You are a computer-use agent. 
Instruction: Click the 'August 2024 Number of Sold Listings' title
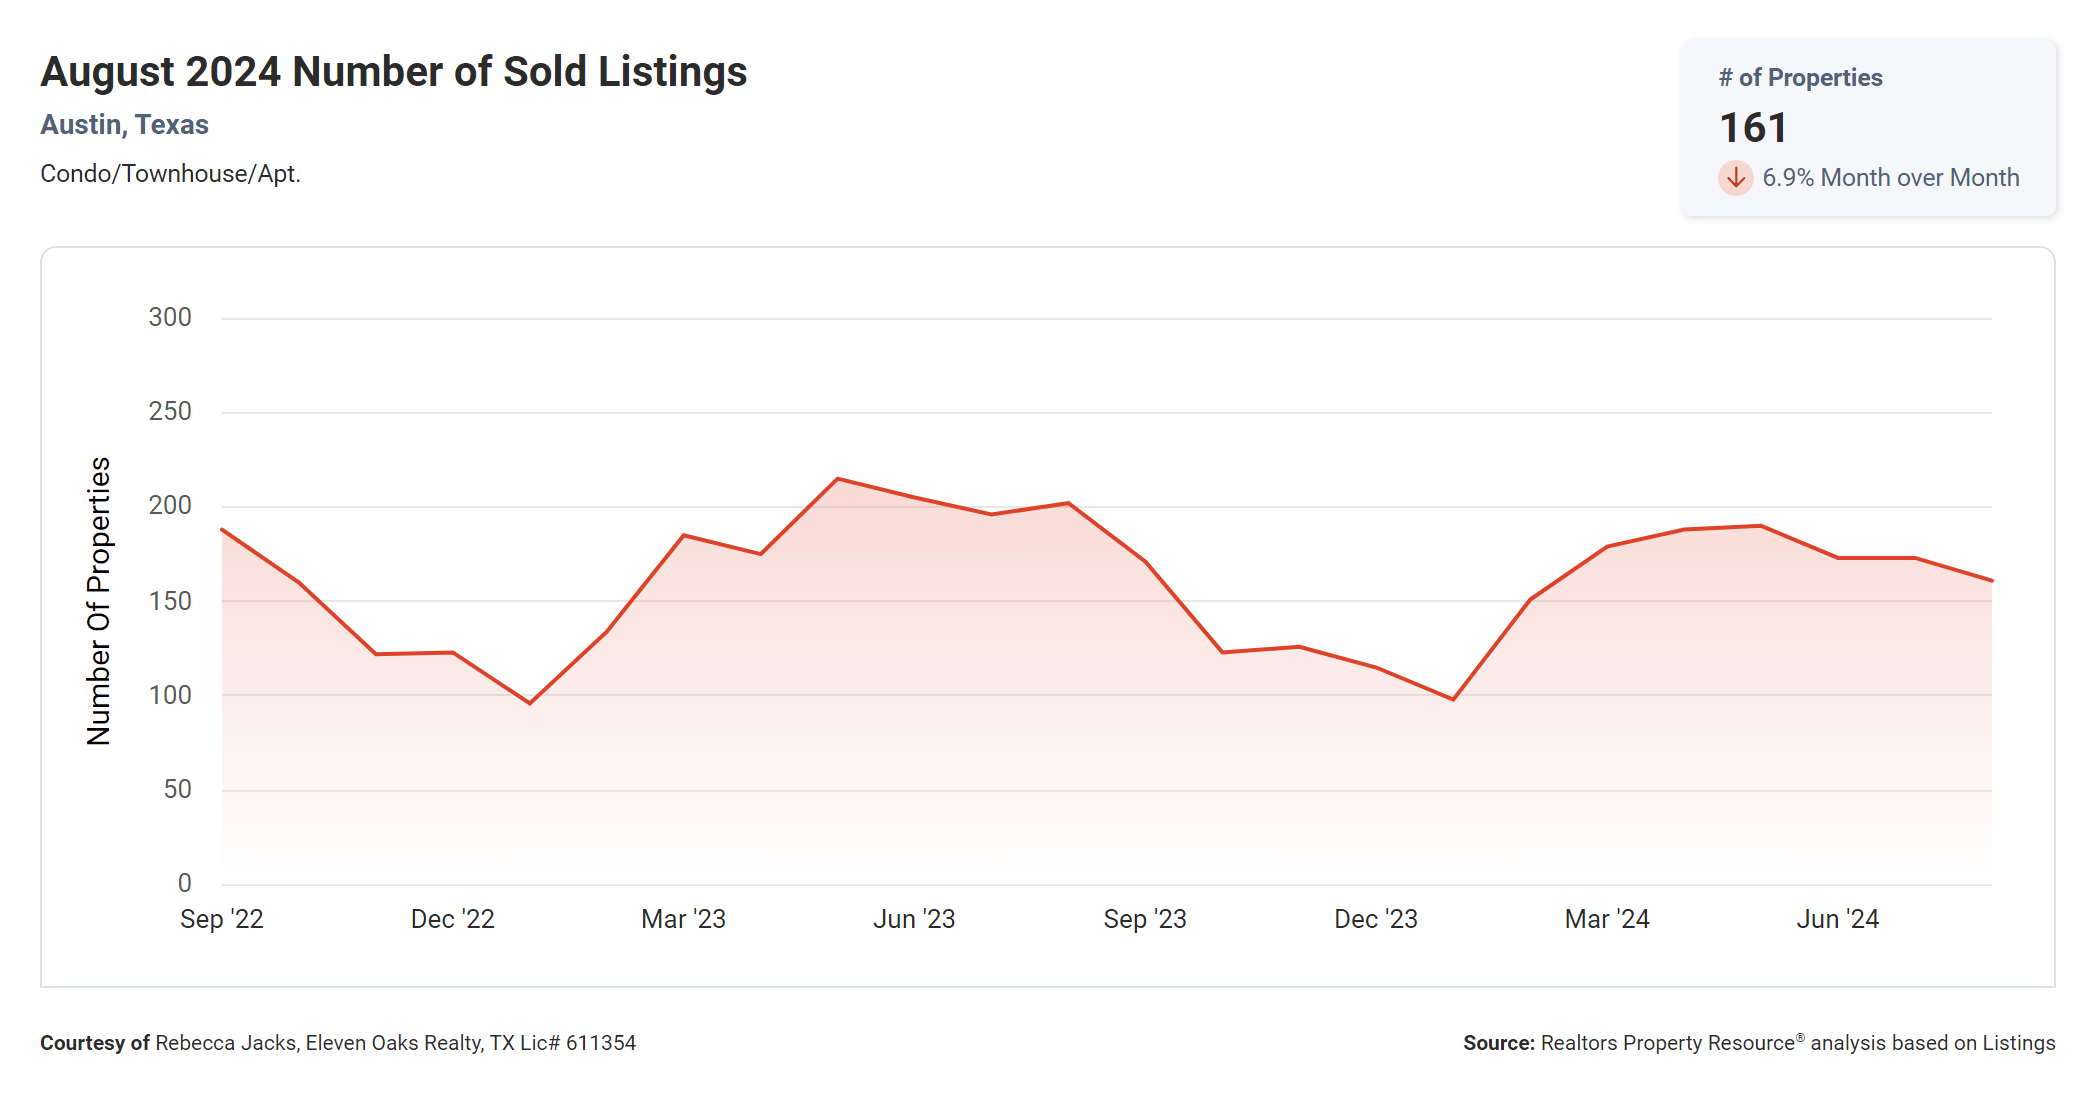tap(393, 72)
